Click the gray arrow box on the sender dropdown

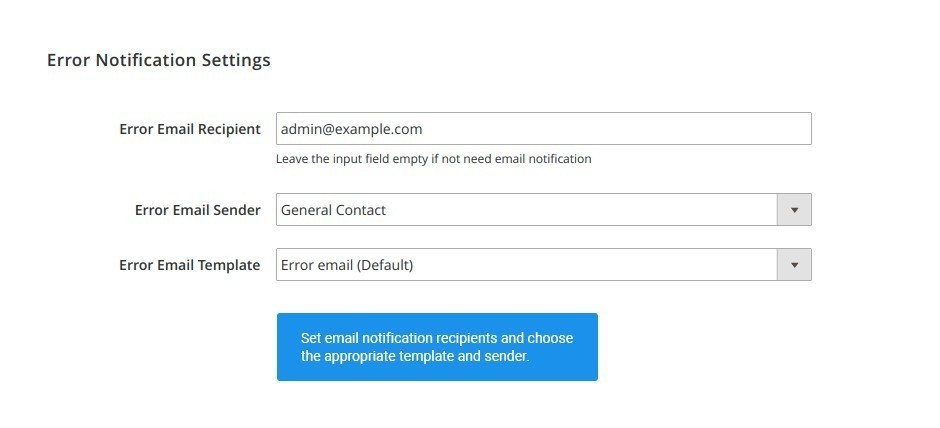click(x=794, y=209)
